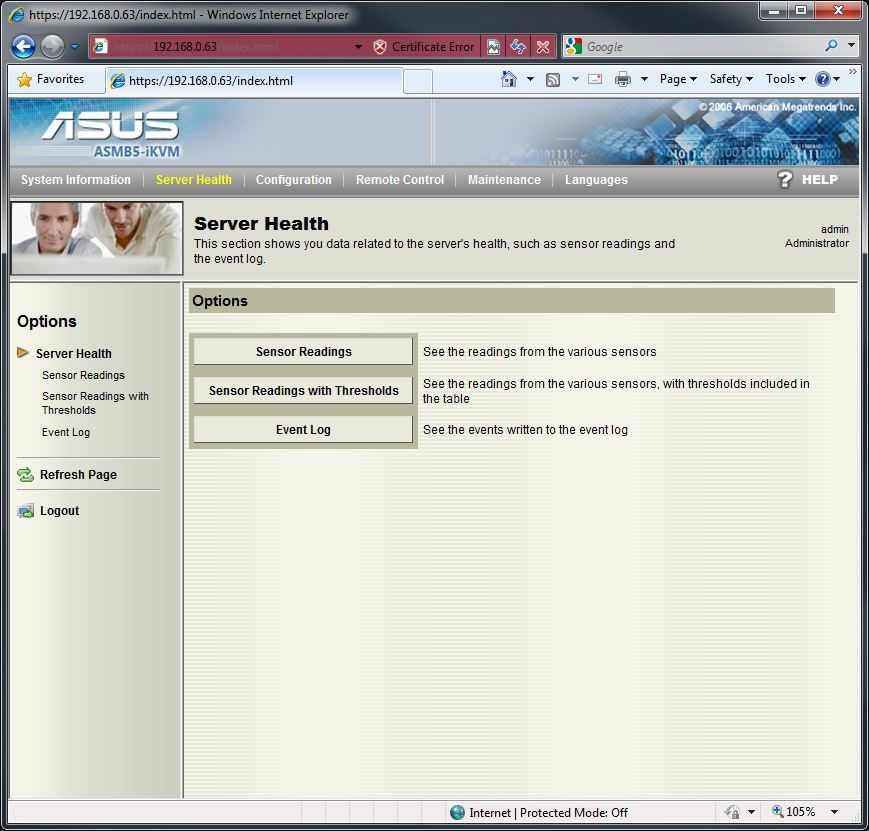Click the Stop loading X icon
This screenshot has width=869, height=831.
[x=542, y=47]
